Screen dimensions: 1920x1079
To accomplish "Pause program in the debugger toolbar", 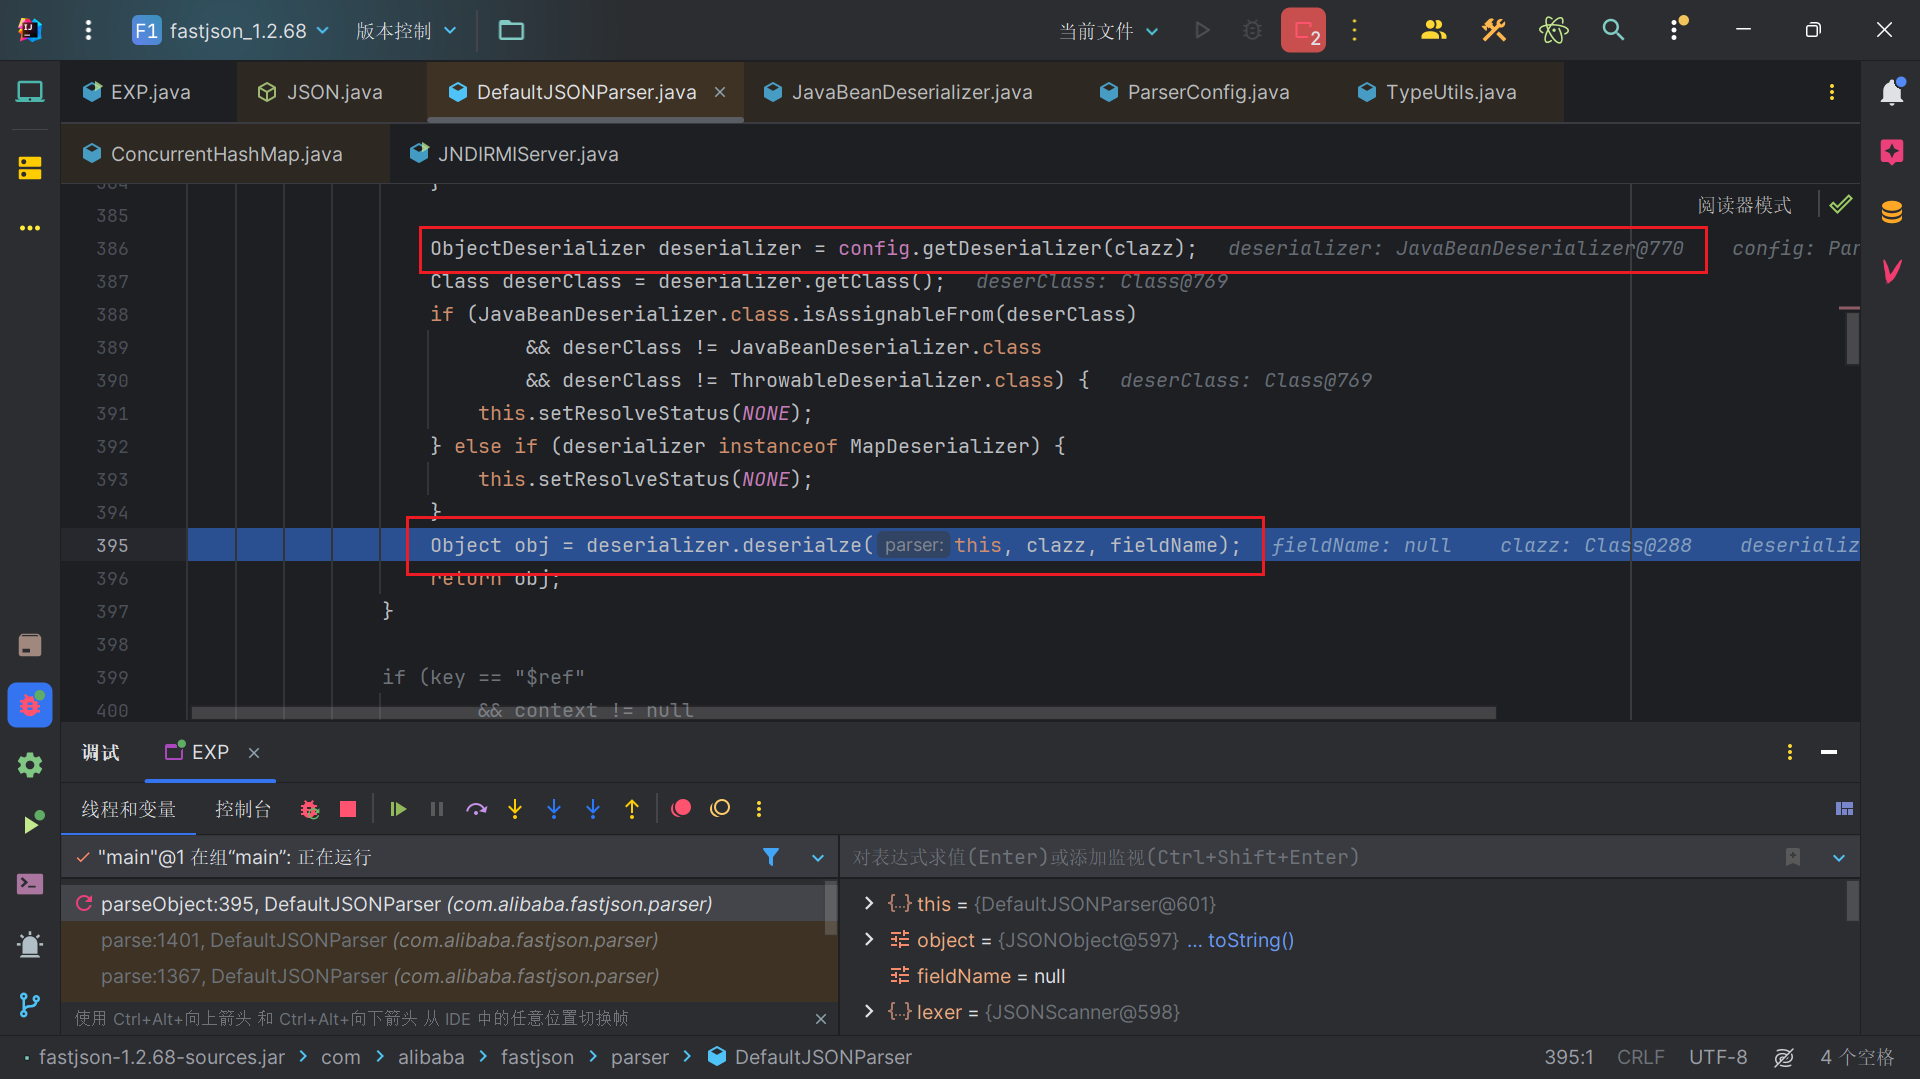I will [437, 809].
